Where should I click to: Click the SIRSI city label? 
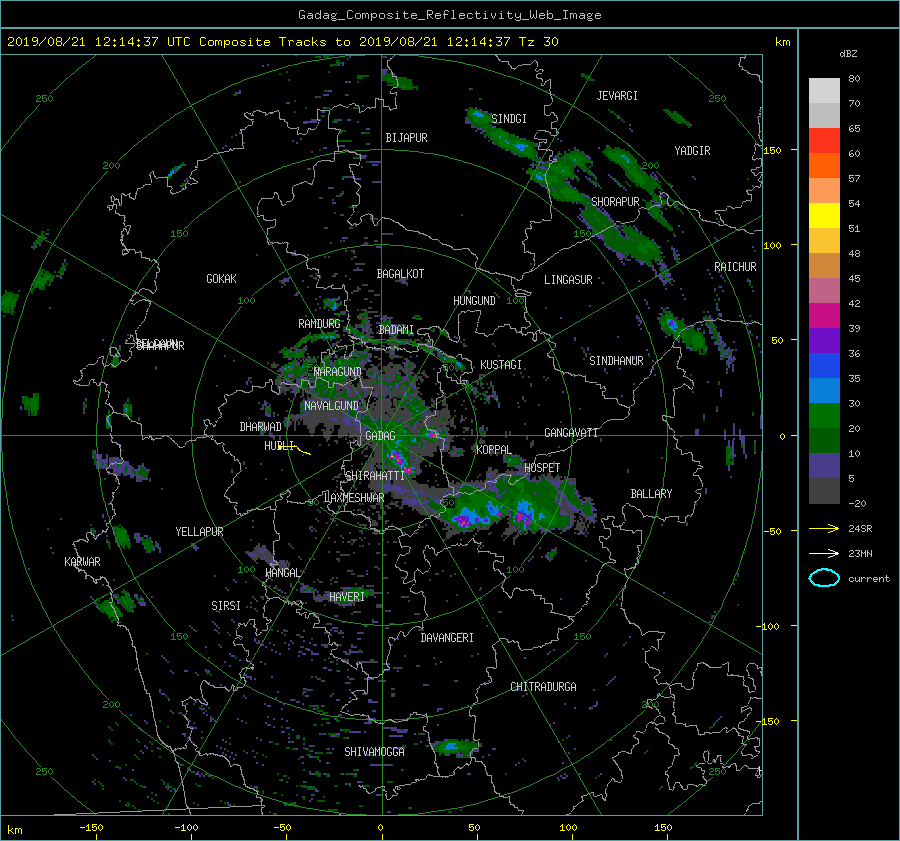click(226, 606)
